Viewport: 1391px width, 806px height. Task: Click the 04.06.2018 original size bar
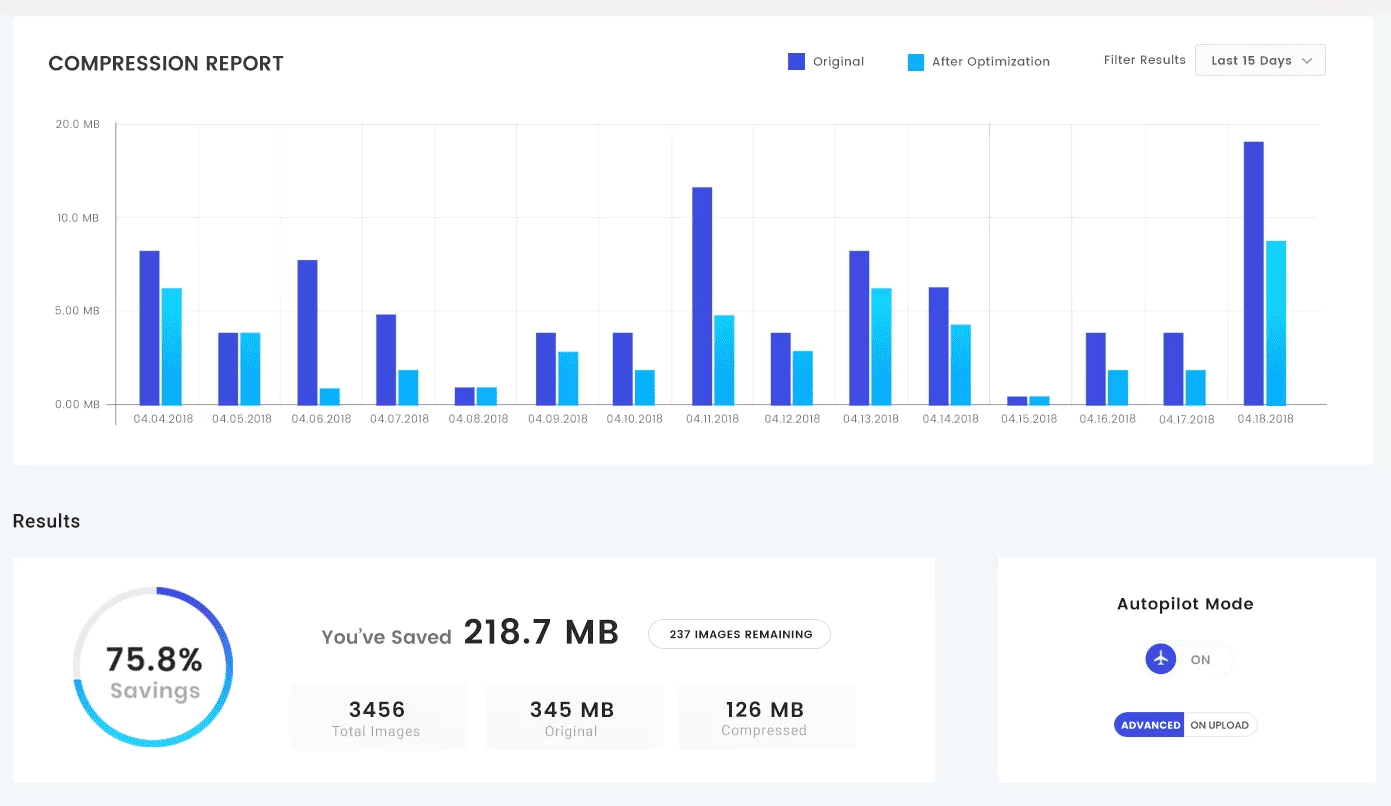tap(307, 332)
